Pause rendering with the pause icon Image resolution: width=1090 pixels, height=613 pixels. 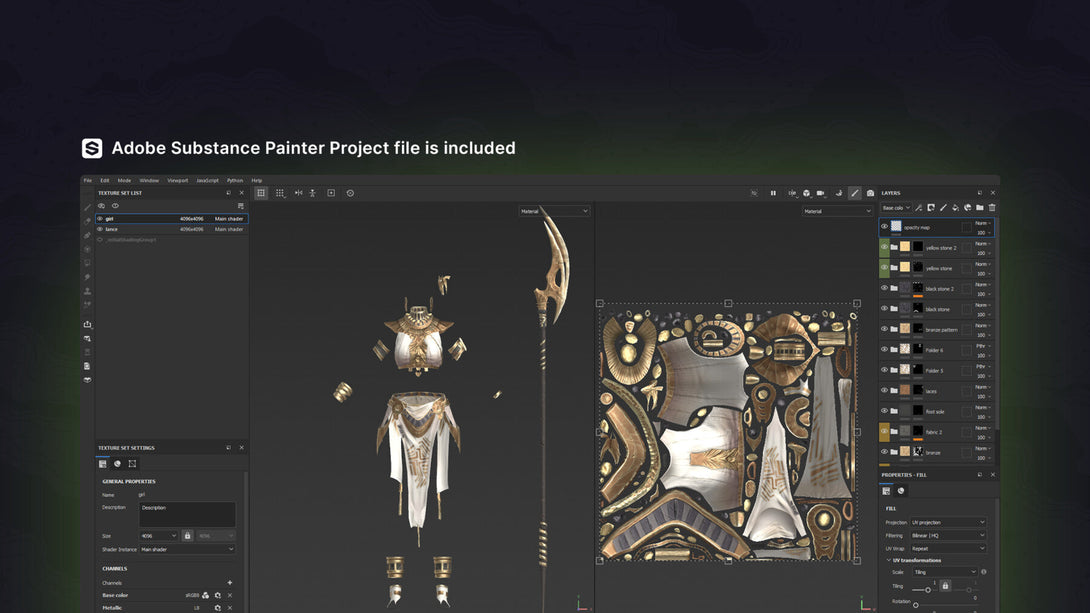[773, 193]
